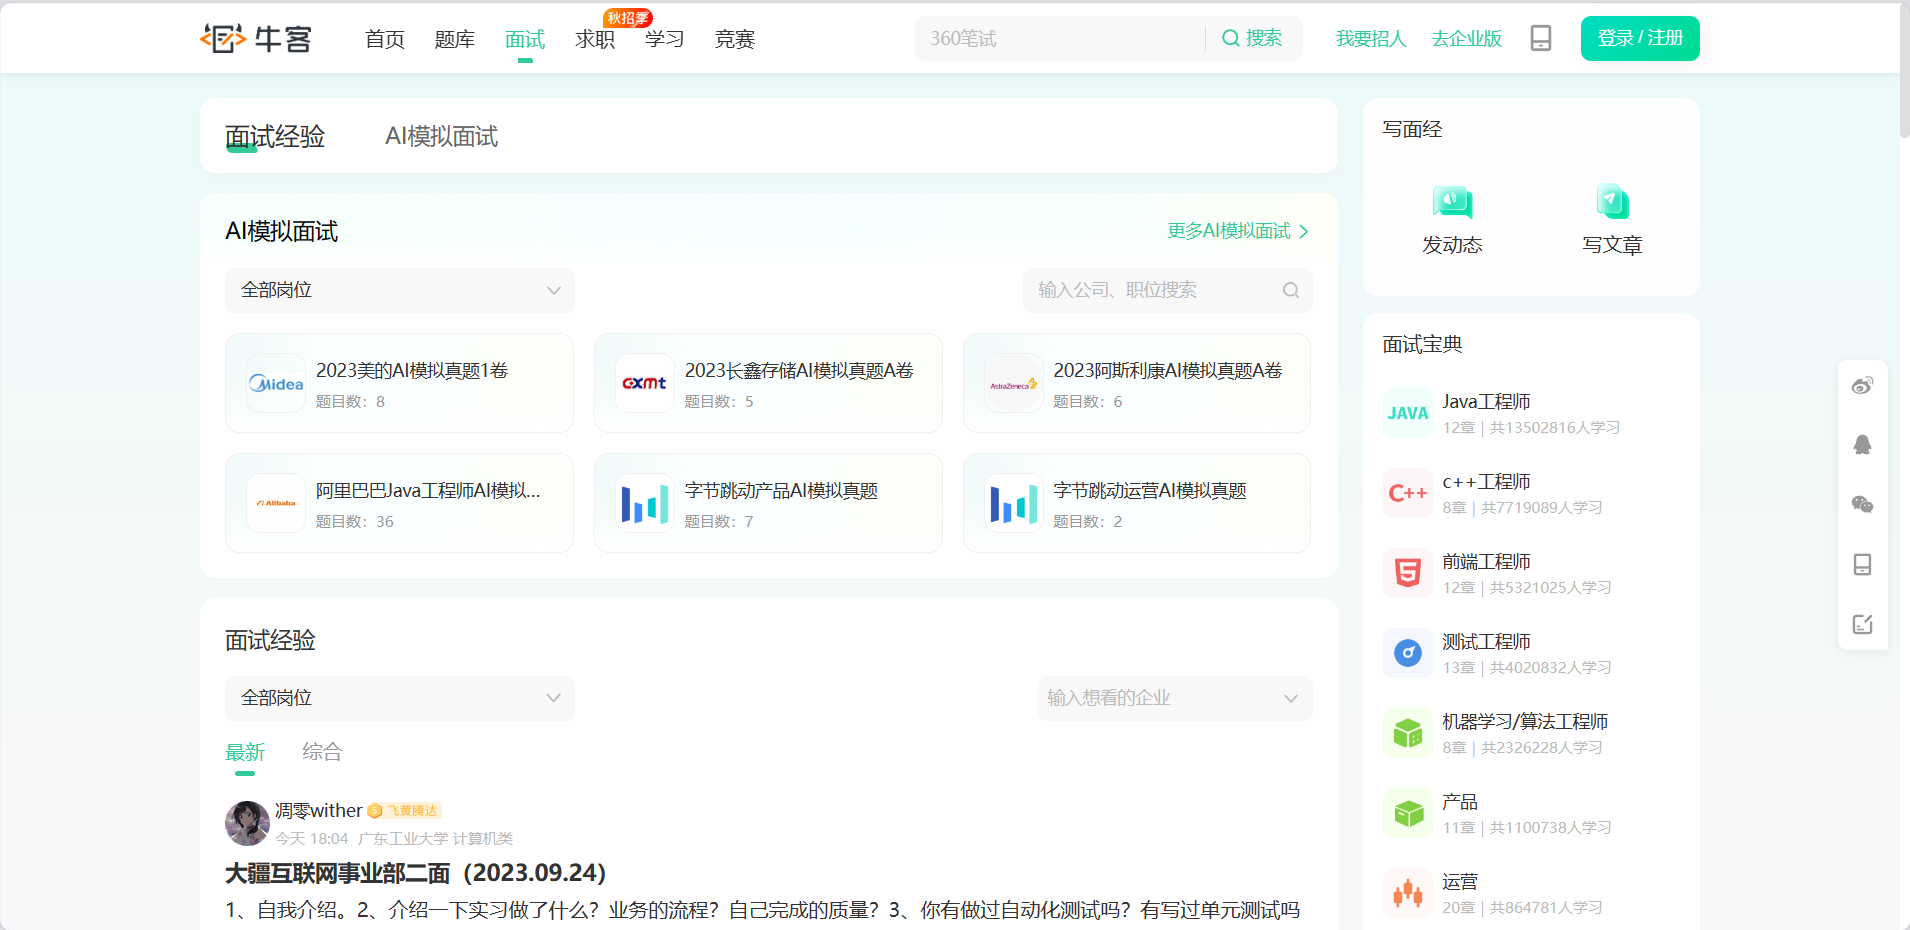Click 测试工程师 guide title
Screen dimensions: 1910x930
1486,641
